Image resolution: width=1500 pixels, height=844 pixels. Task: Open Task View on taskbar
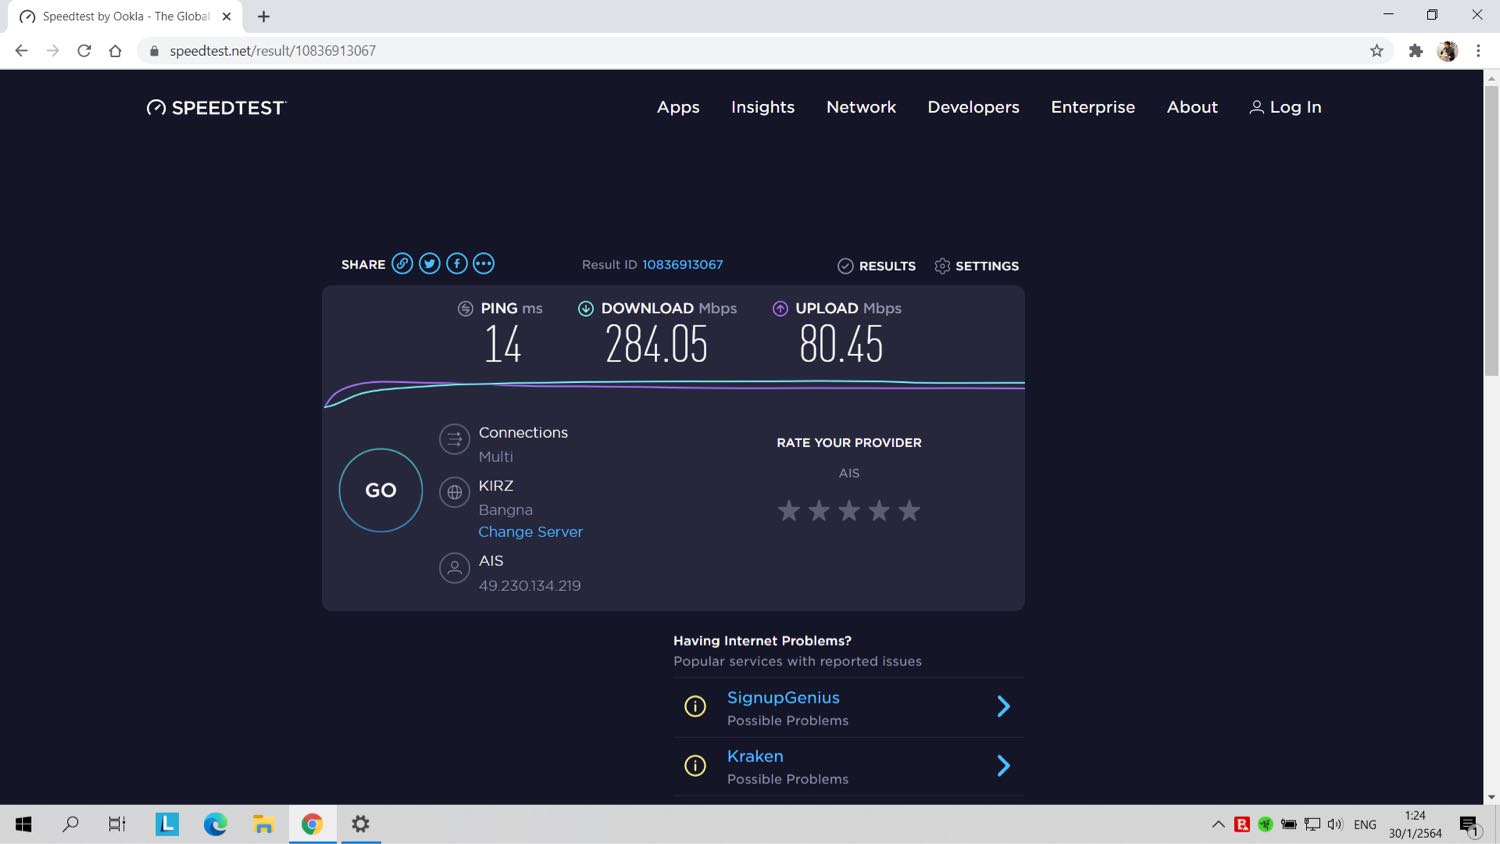tap(117, 824)
